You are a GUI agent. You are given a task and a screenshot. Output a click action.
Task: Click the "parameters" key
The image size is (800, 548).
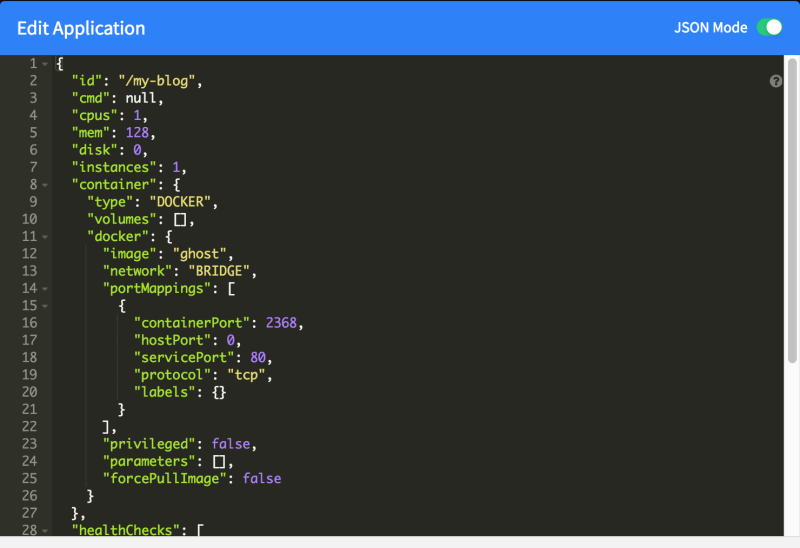[x=149, y=461]
